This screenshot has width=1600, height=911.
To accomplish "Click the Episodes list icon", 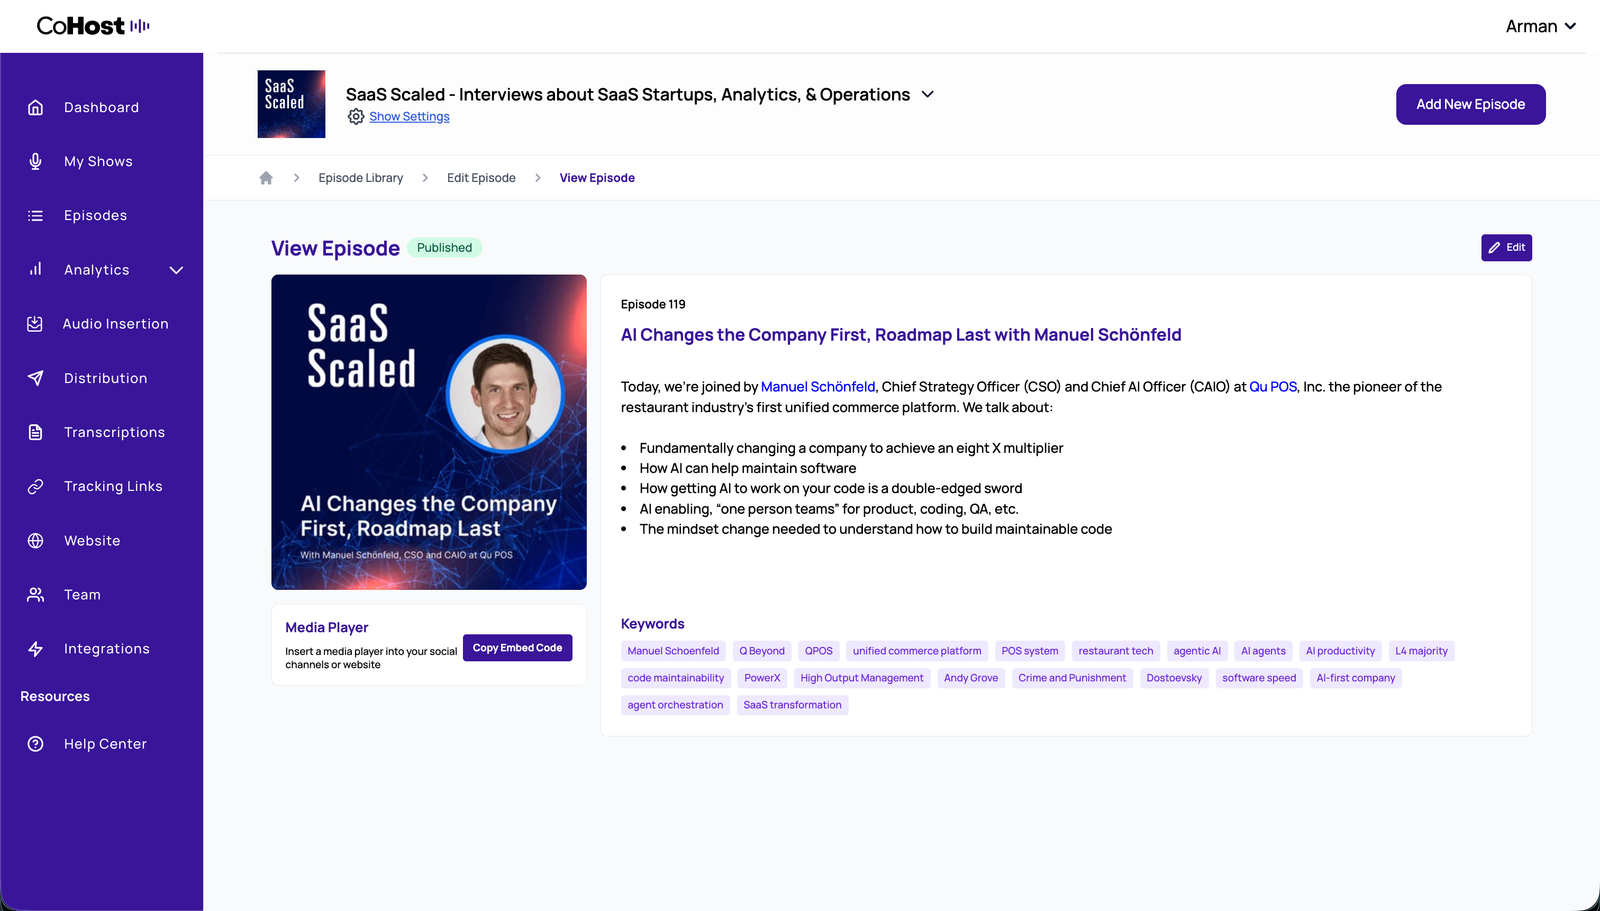I will coord(35,215).
